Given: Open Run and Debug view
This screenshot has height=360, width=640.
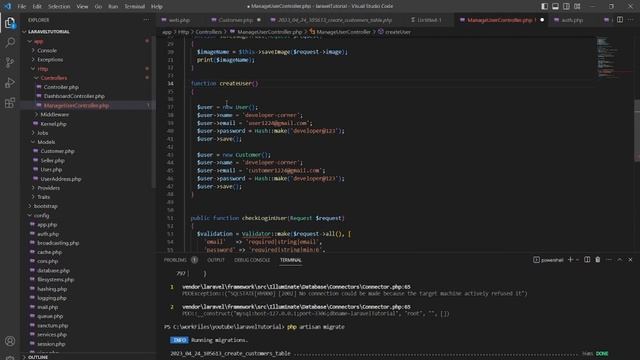Looking at the screenshot, I should (x=10, y=82).
